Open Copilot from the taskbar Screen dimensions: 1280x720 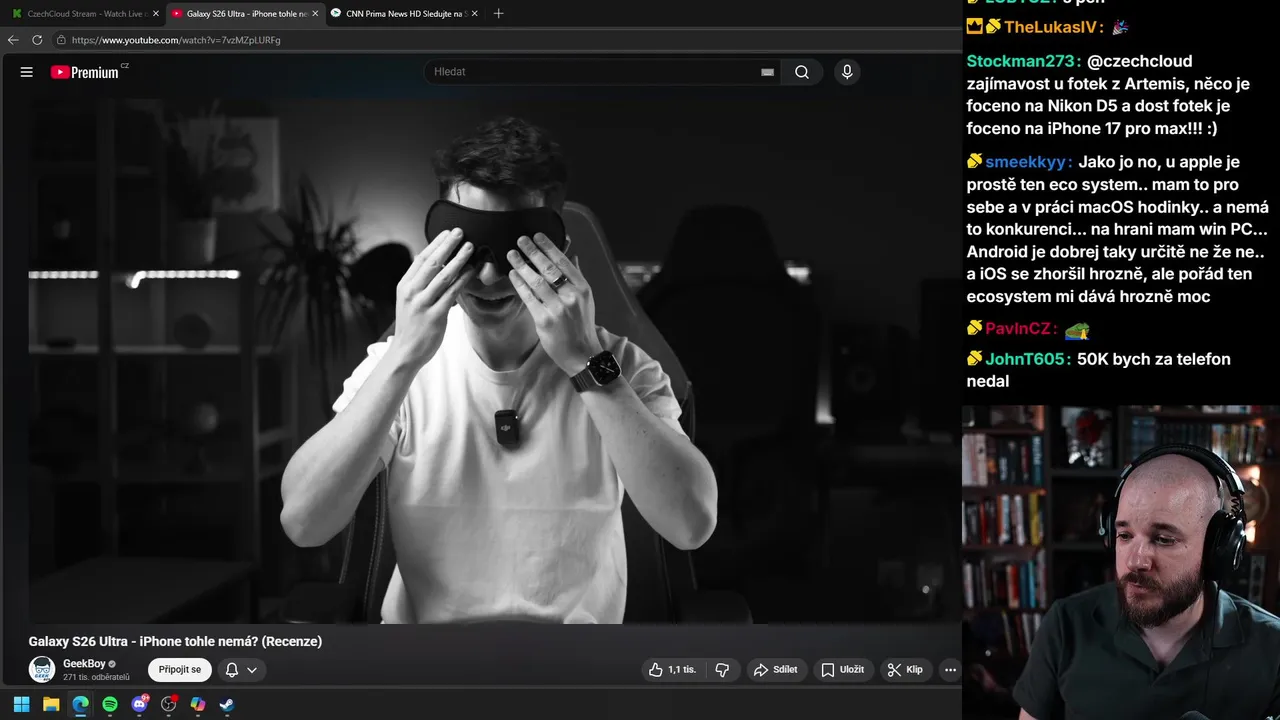pyautogui.click(x=198, y=704)
